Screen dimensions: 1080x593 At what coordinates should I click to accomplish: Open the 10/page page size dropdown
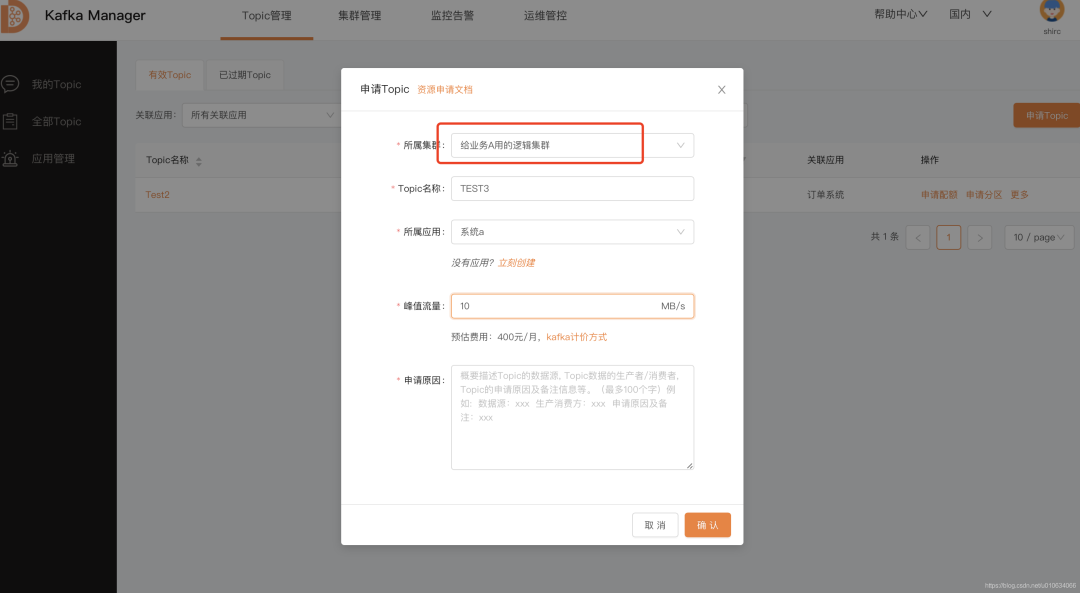pyautogui.click(x=1039, y=237)
